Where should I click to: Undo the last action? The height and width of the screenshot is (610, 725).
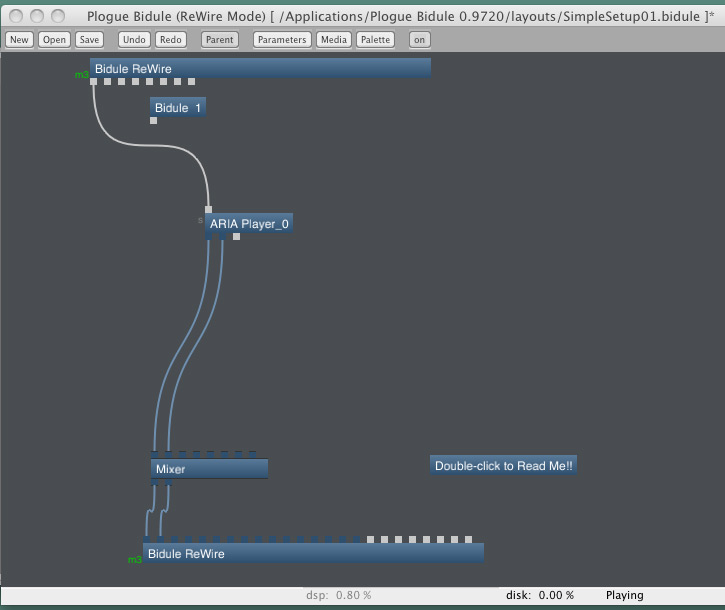(x=134, y=40)
